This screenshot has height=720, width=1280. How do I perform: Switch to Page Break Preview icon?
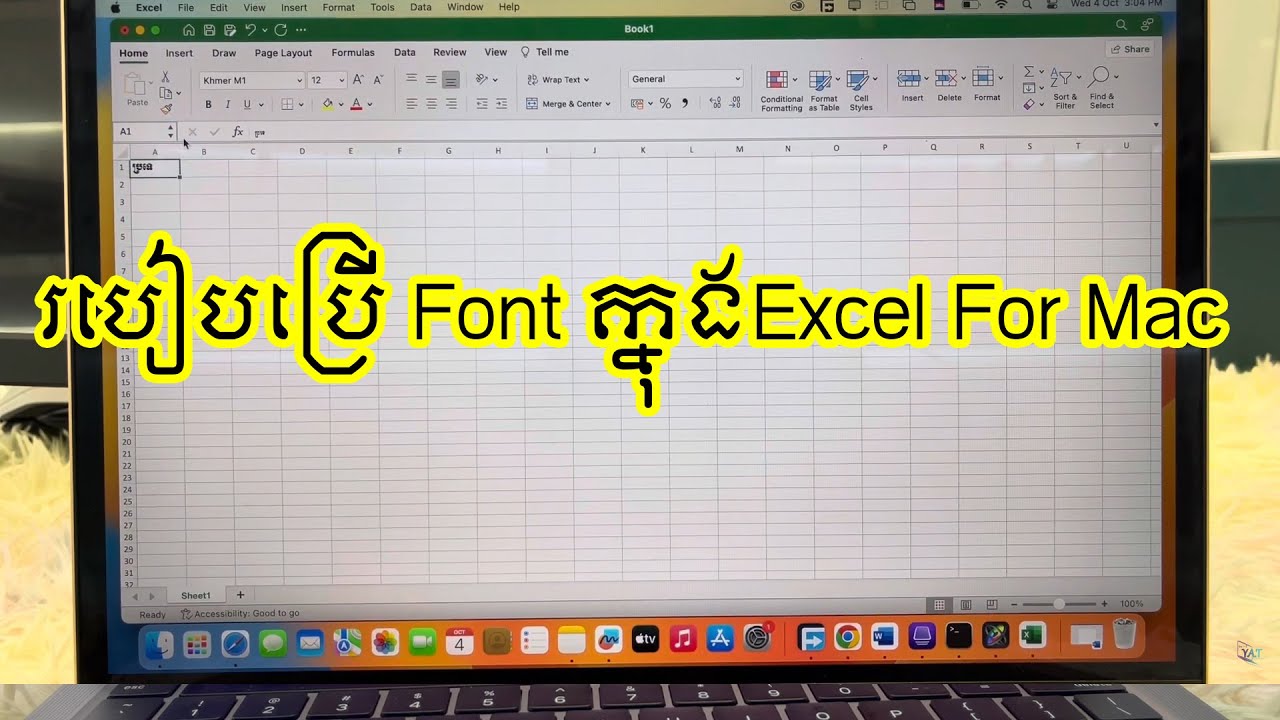click(992, 605)
